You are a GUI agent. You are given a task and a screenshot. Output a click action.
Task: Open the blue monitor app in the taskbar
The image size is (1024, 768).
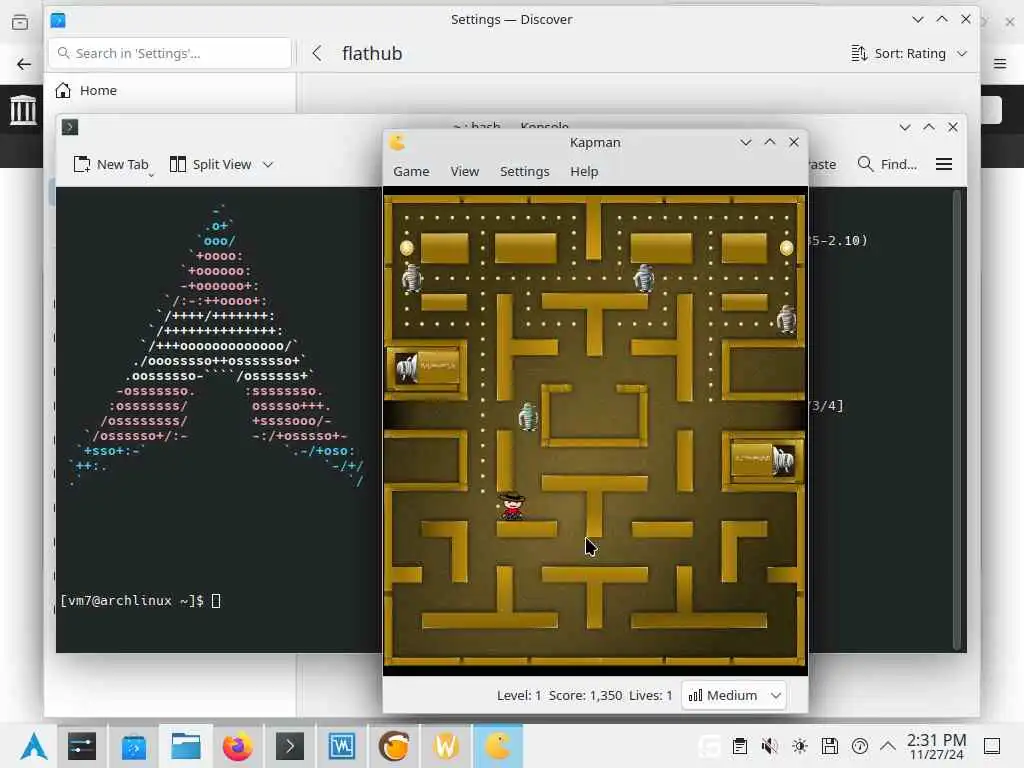342,746
